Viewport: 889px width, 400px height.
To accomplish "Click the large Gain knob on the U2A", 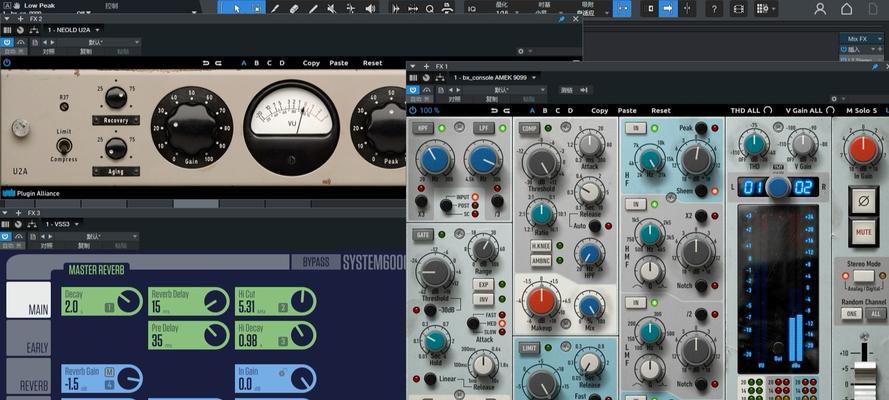I will 192,127.
